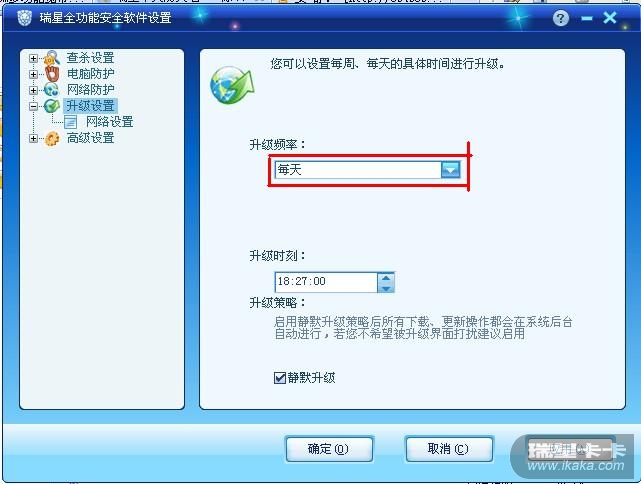The height and width of the screenshot is (484, 641).
Task: Click the 电脑防护 hand shield icon
Action: click(52, 74)
